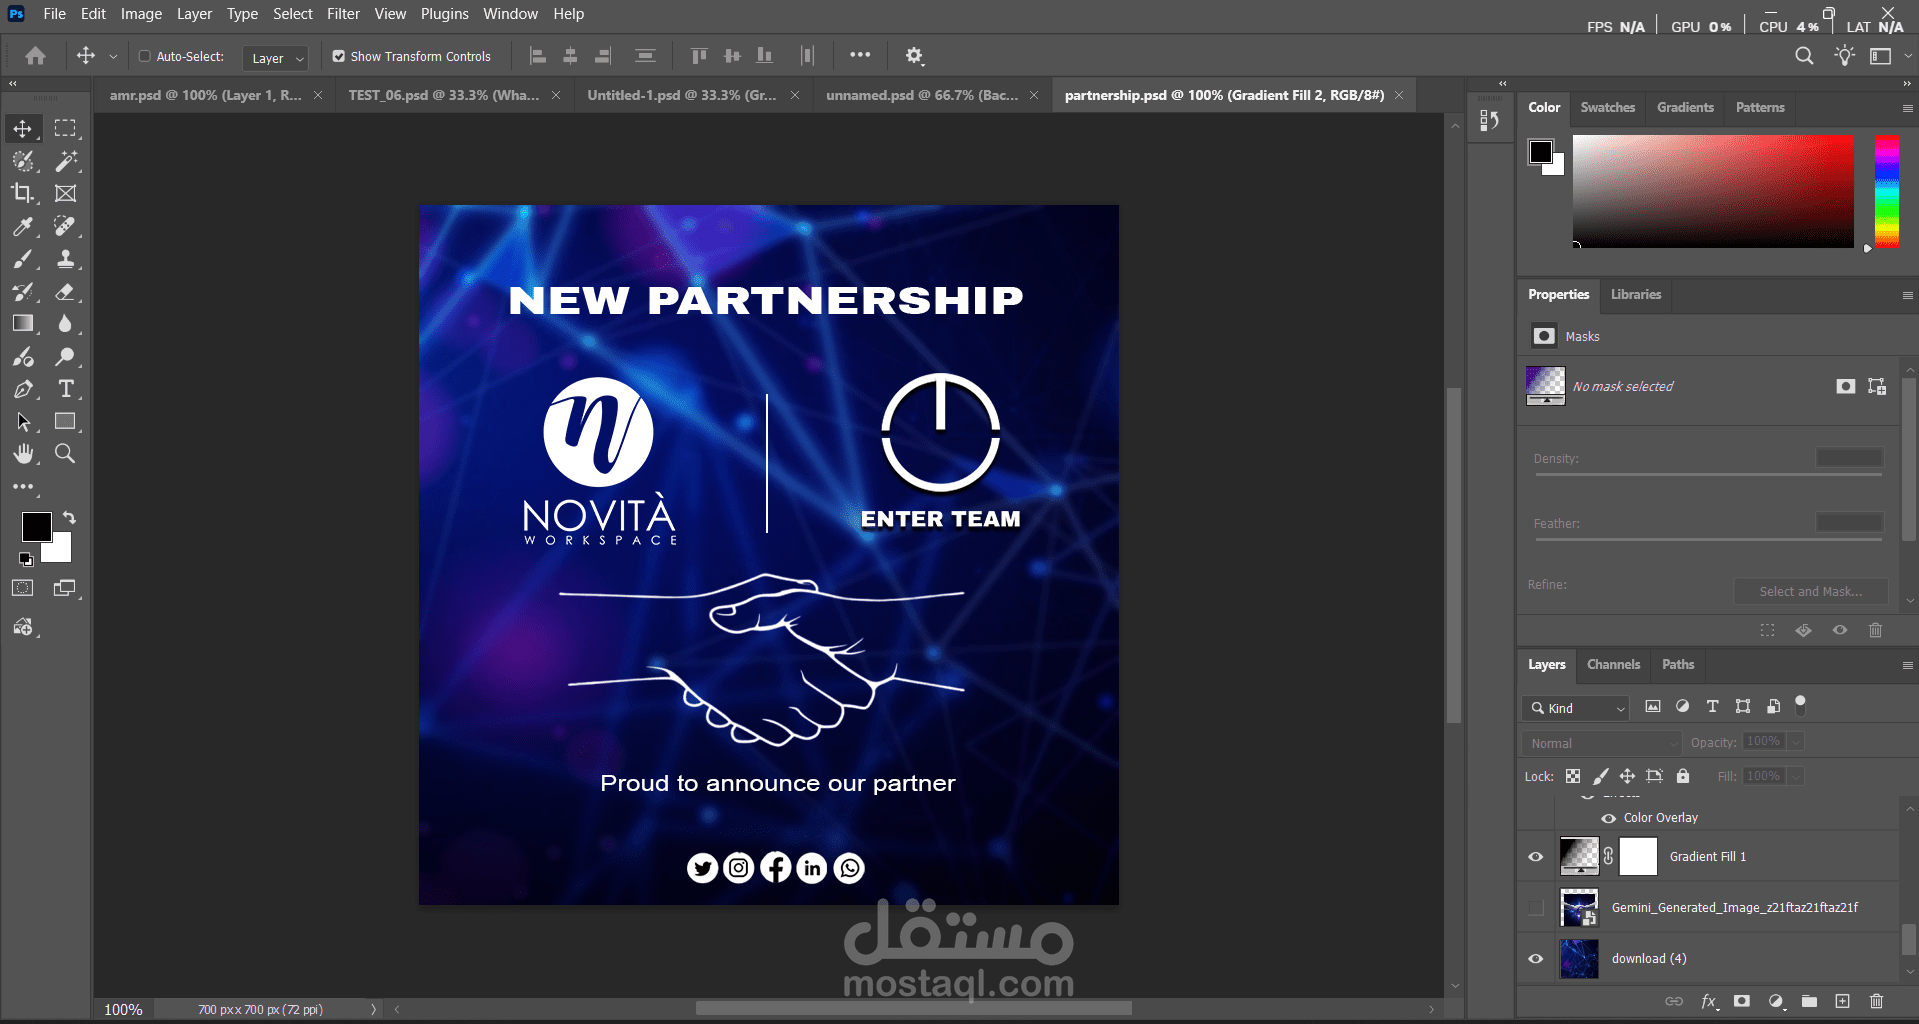Select the Brush tool

(23, 259)
